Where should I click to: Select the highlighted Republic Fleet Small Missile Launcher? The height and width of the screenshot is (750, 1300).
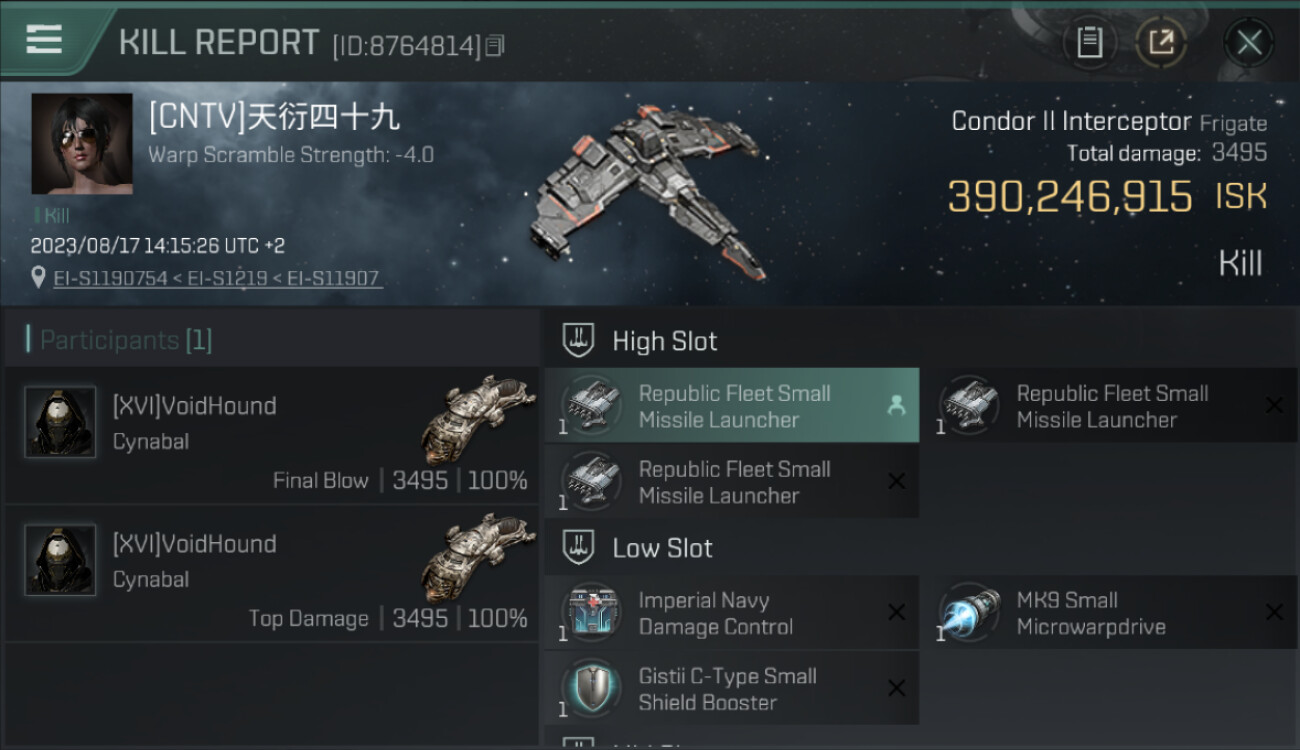click(732, 405)
